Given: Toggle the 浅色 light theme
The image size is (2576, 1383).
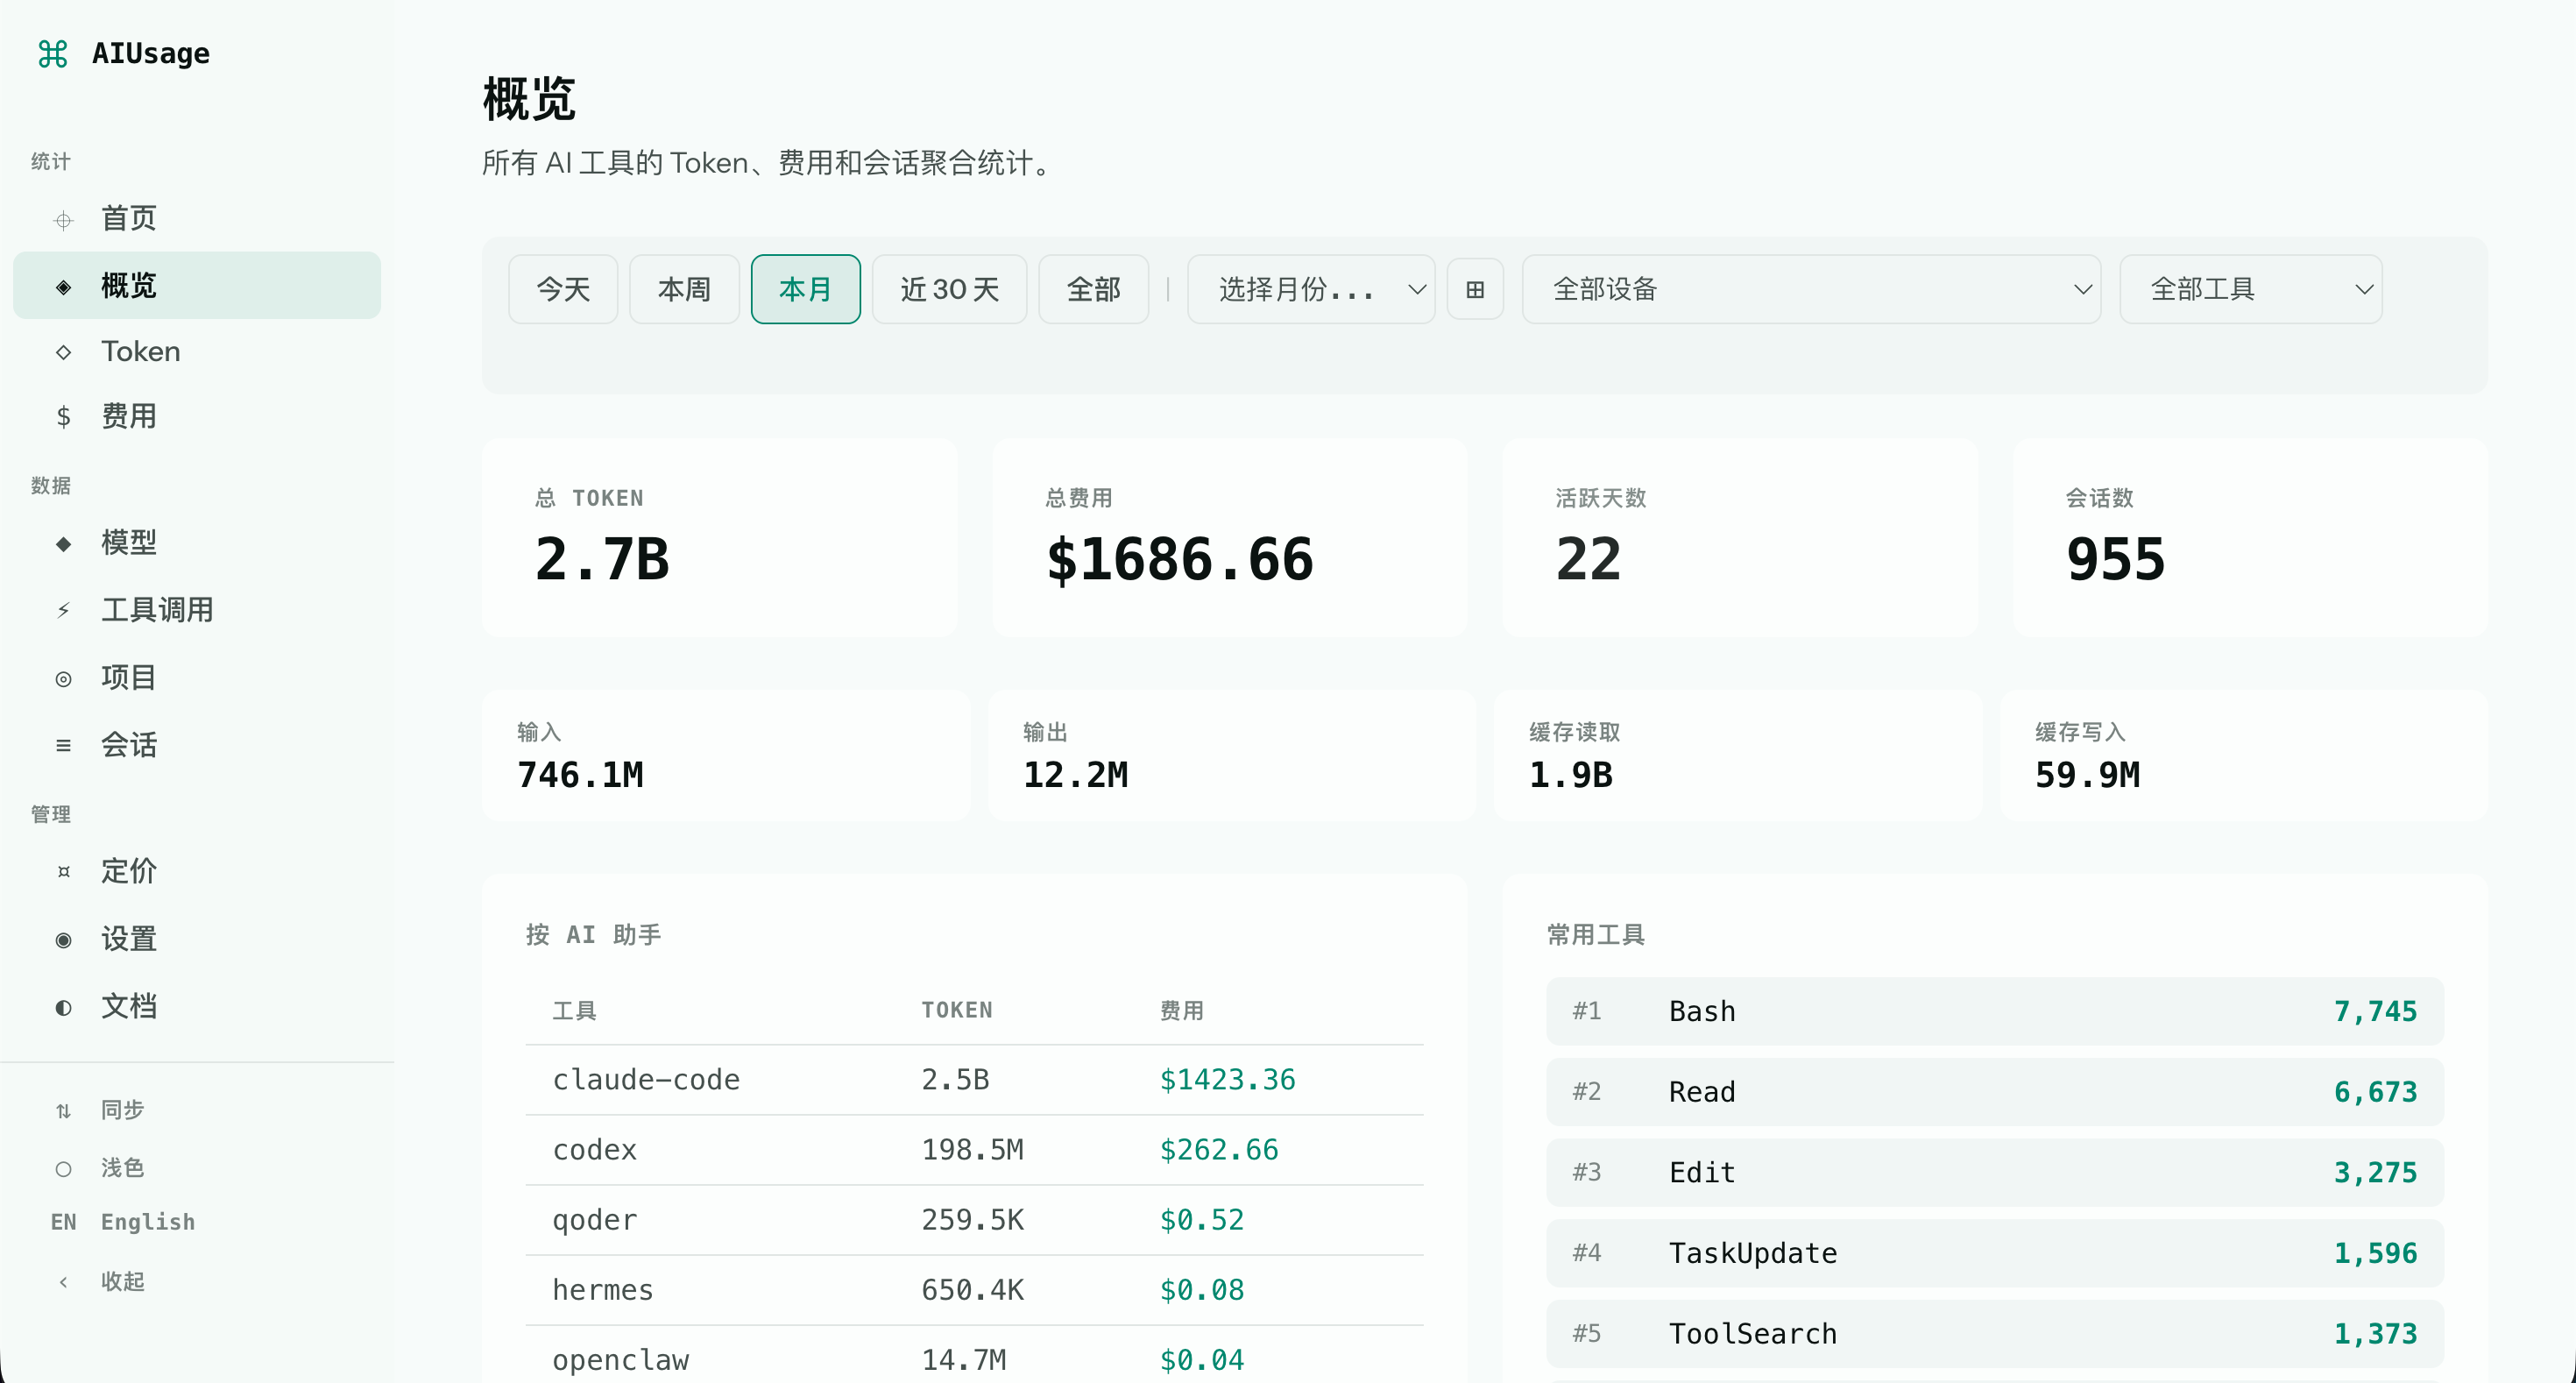Looking at the screenshot, I should tap(197, 1168).
